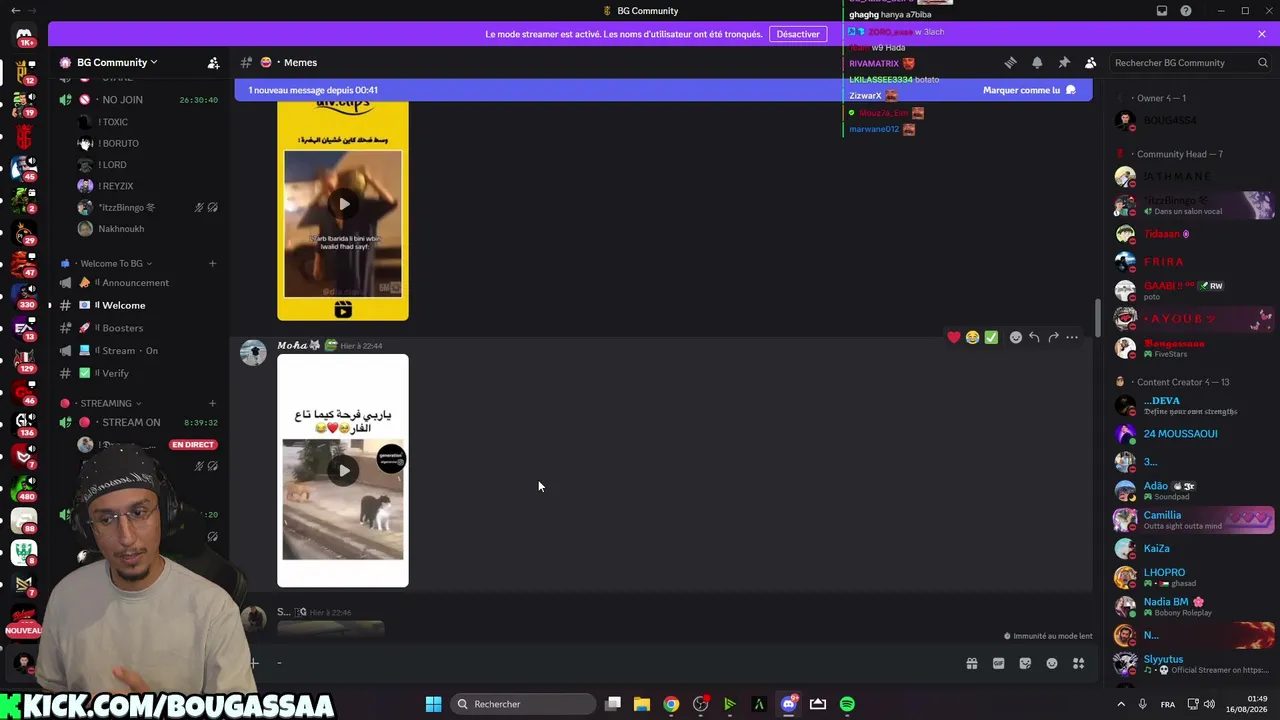Open the Welcome channel
The height and width of the screenshot is (720, 1280).
138,305
